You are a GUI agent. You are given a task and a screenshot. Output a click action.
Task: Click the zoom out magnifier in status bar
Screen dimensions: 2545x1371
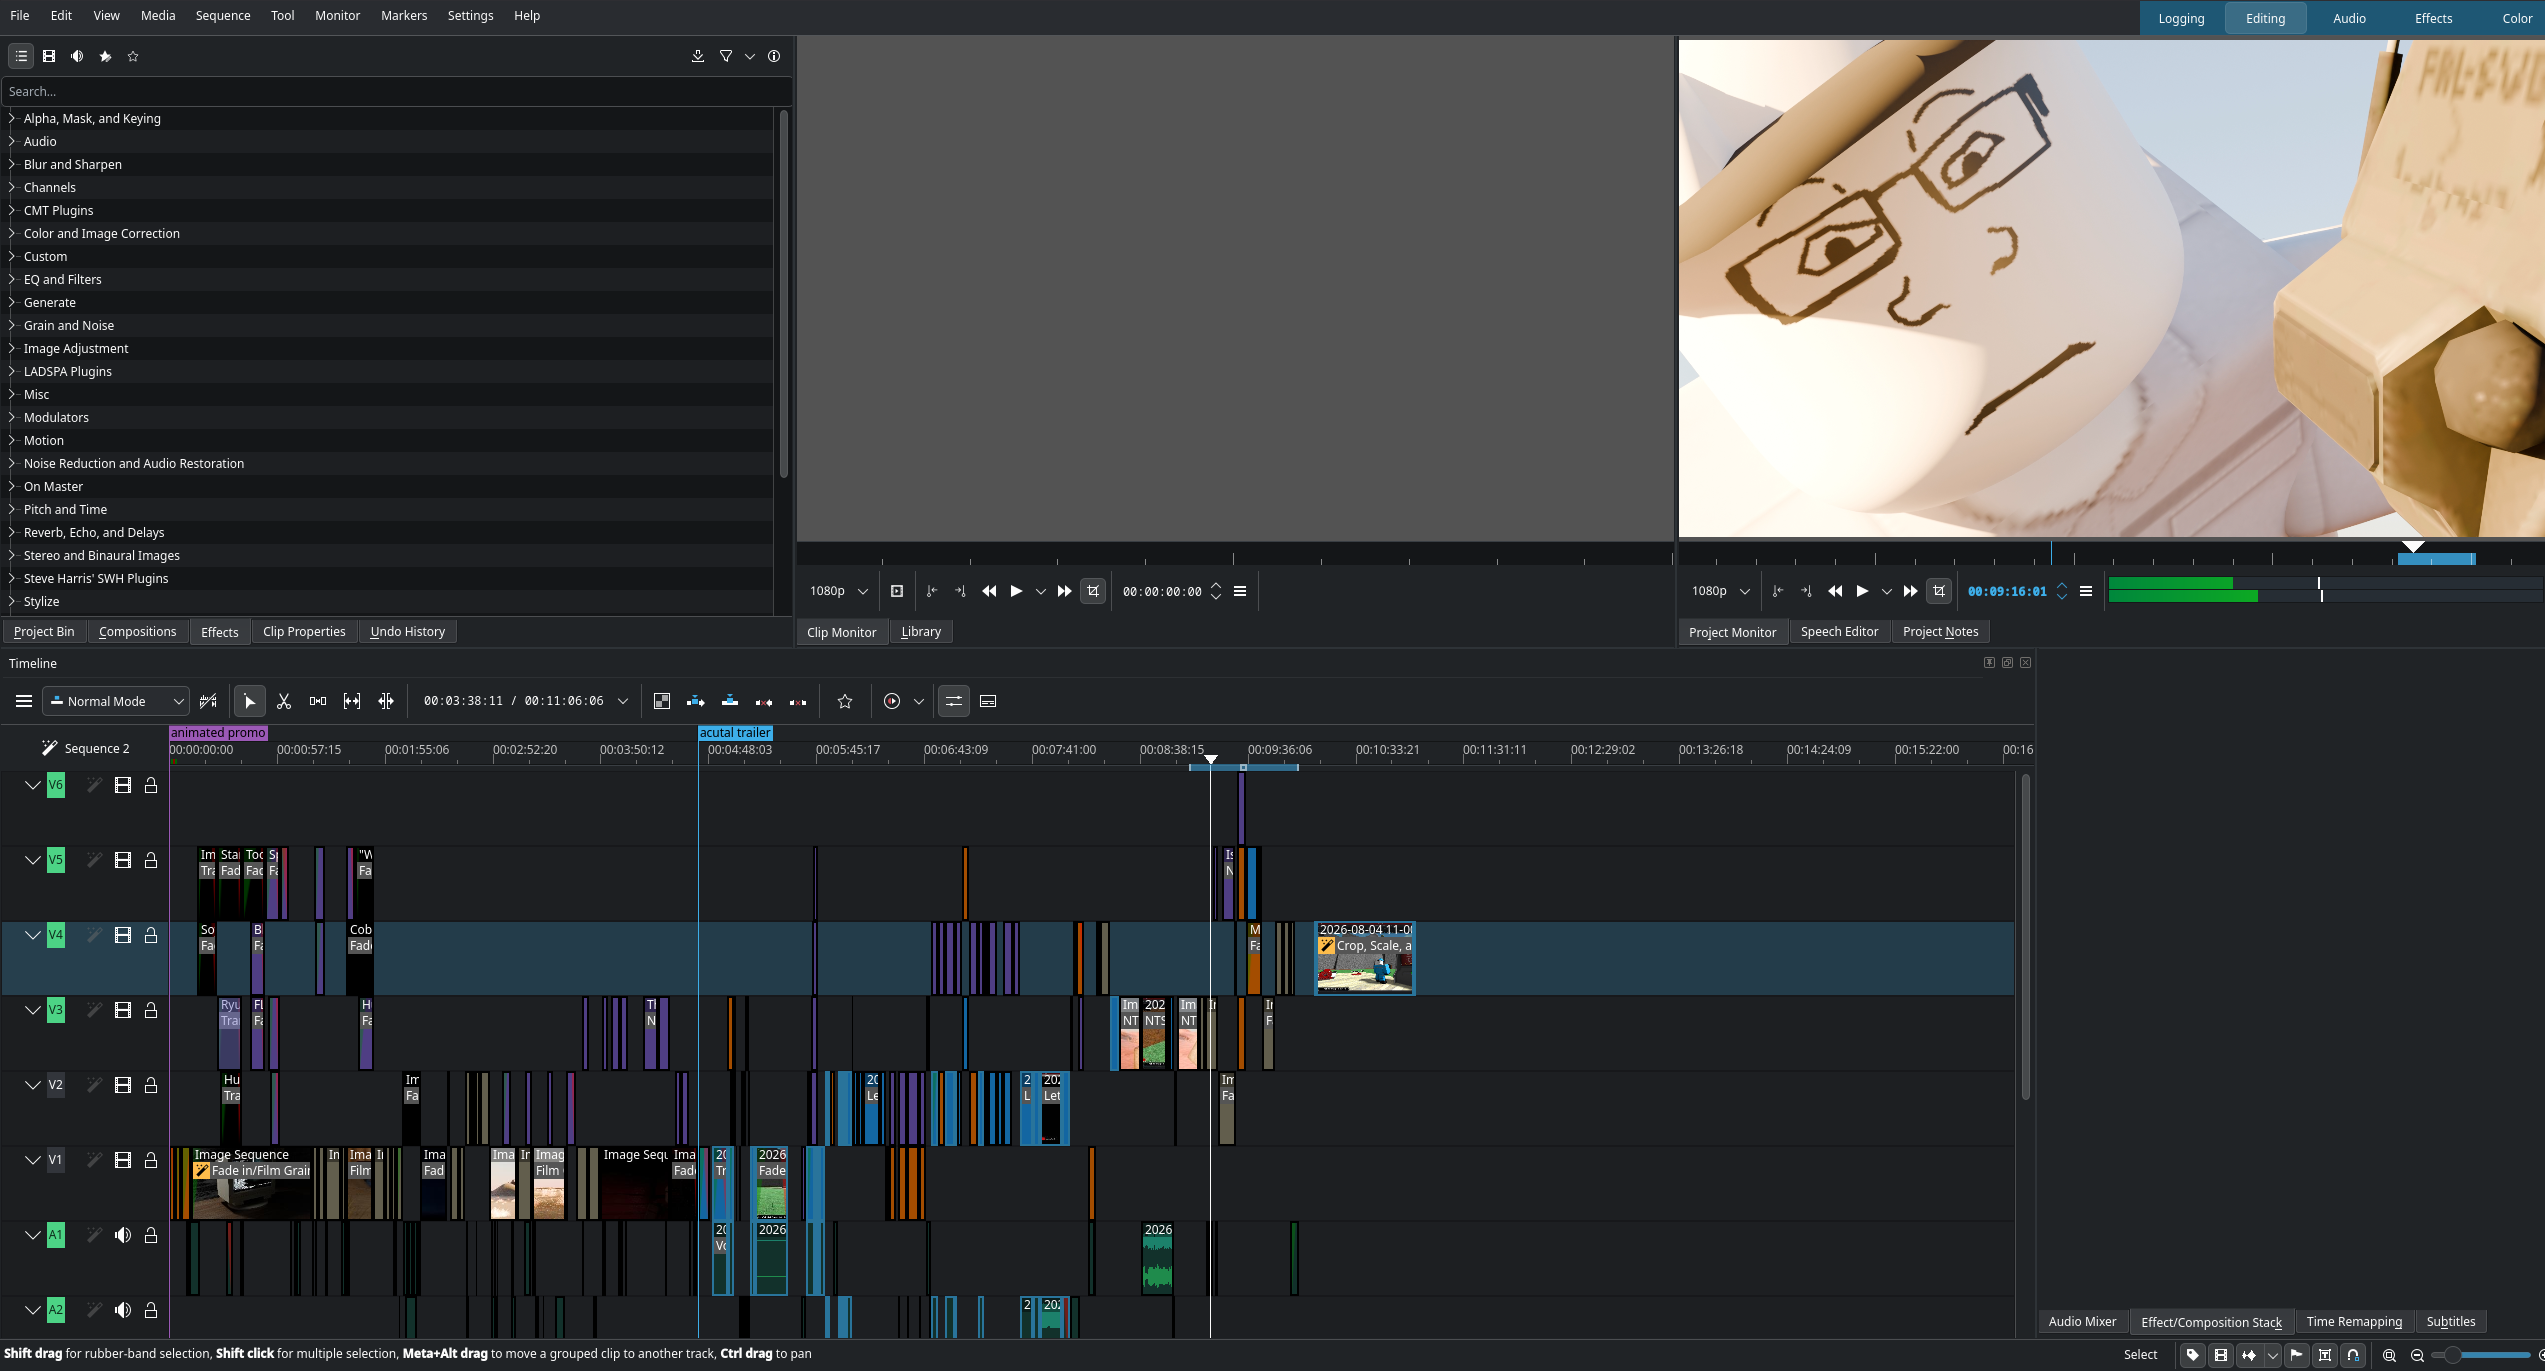pyautogui.click(x=2418, y=1356)
